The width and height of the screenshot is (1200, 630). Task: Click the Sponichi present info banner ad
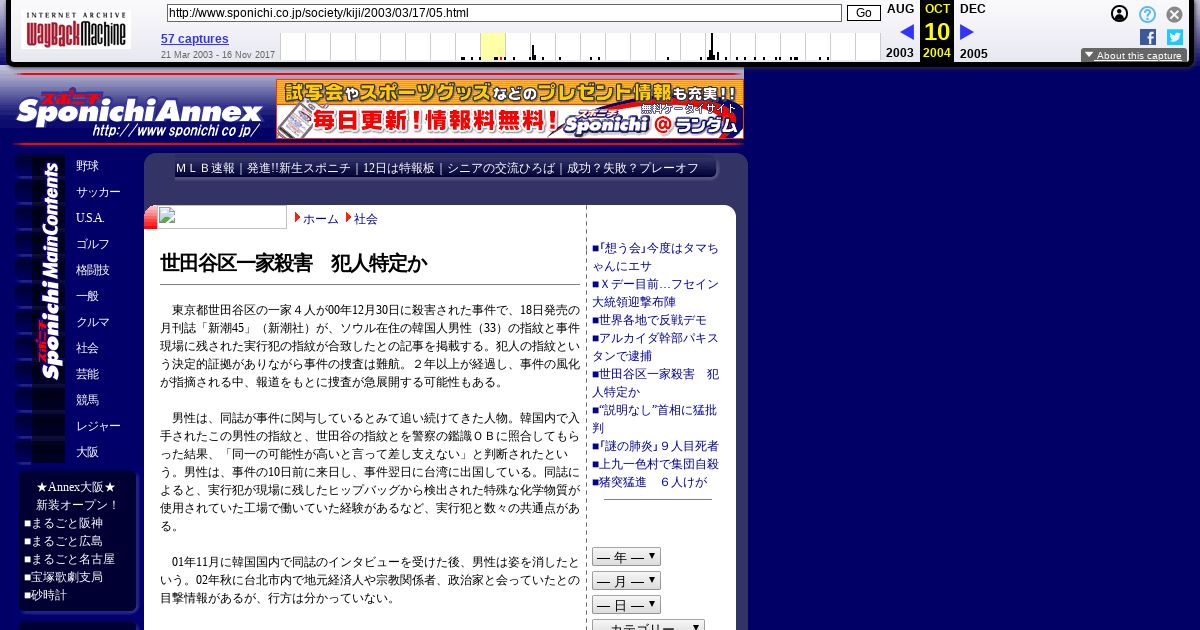510,109
